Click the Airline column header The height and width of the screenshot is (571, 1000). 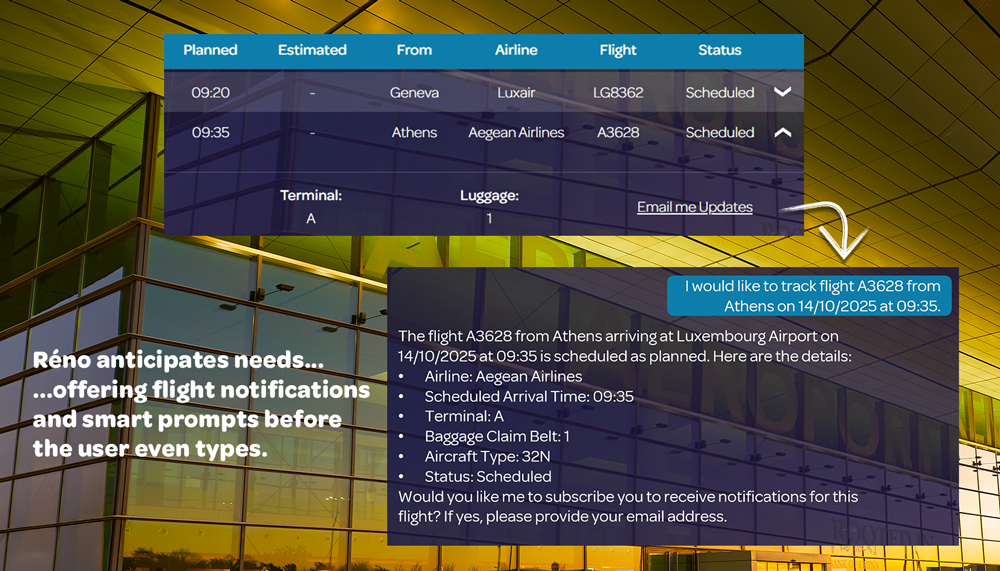[516, 50]
